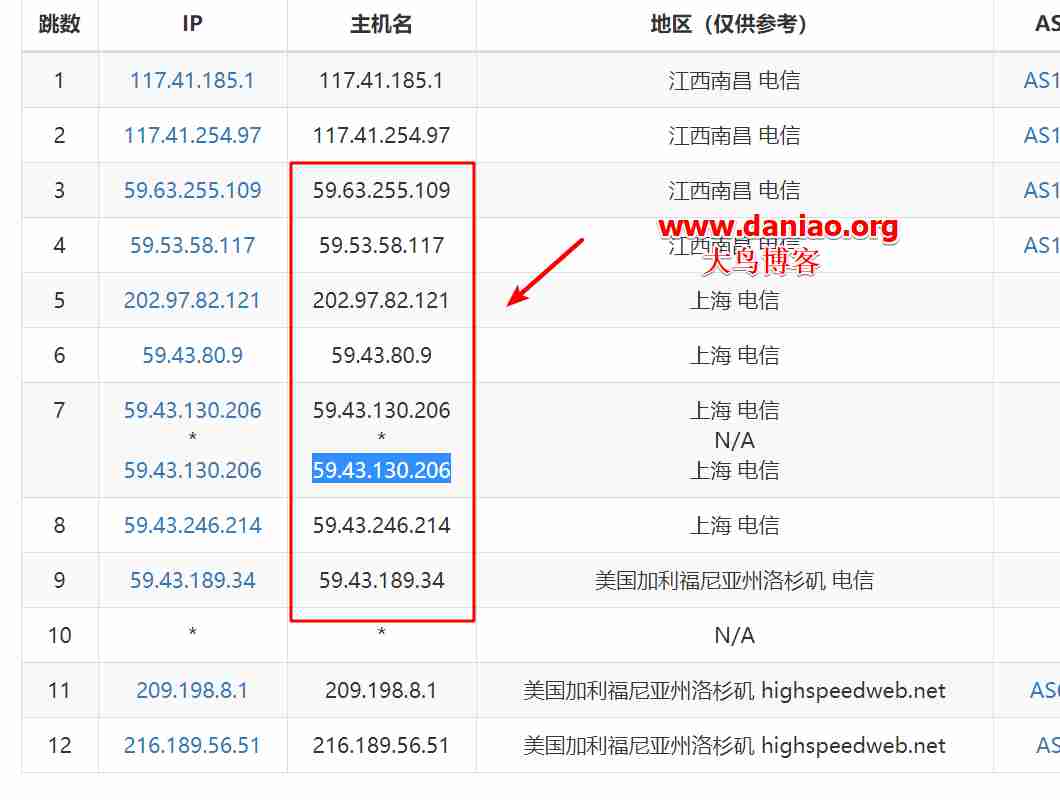Screen dimensions: 1060x800
Task: Click IP link 59.43.80.9
Action: (192, 355)
